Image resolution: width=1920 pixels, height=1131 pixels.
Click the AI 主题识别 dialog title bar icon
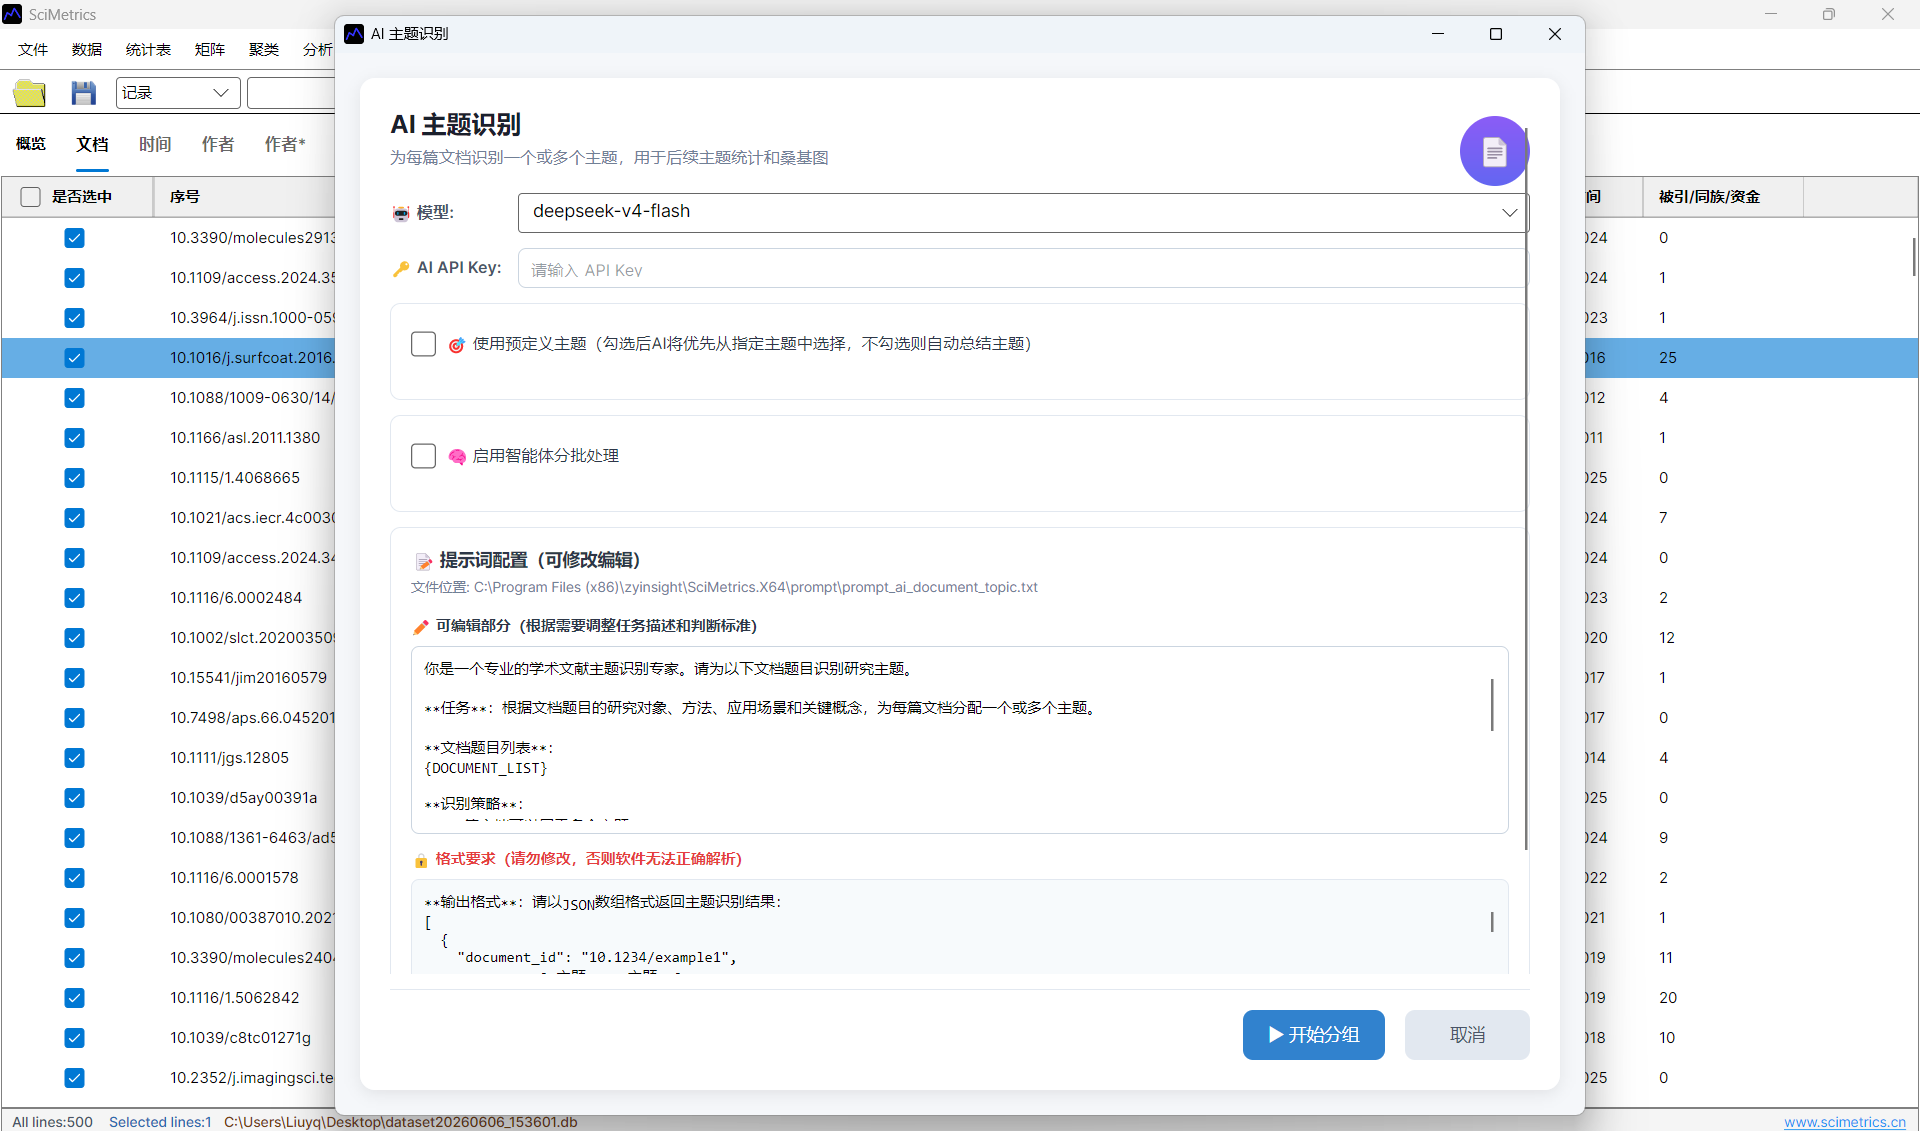point(354,34)
